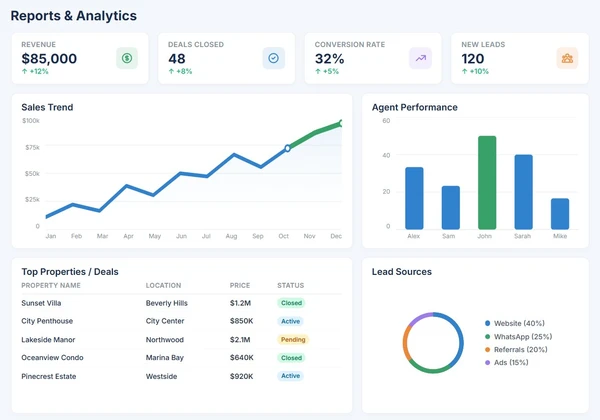600x420 pixels.
Task: Click the Closed status badge for Sunset Villa
Action: click(291, 303)
